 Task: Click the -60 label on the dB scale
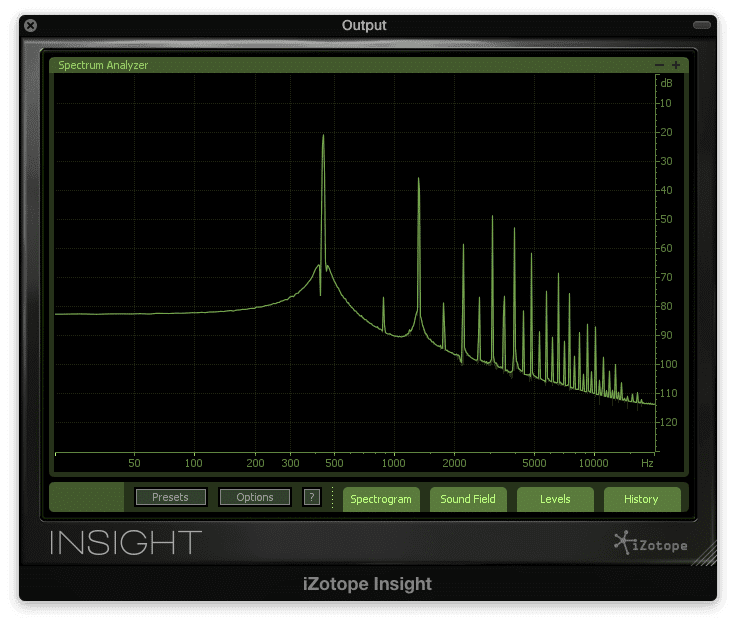coord(666,248)
